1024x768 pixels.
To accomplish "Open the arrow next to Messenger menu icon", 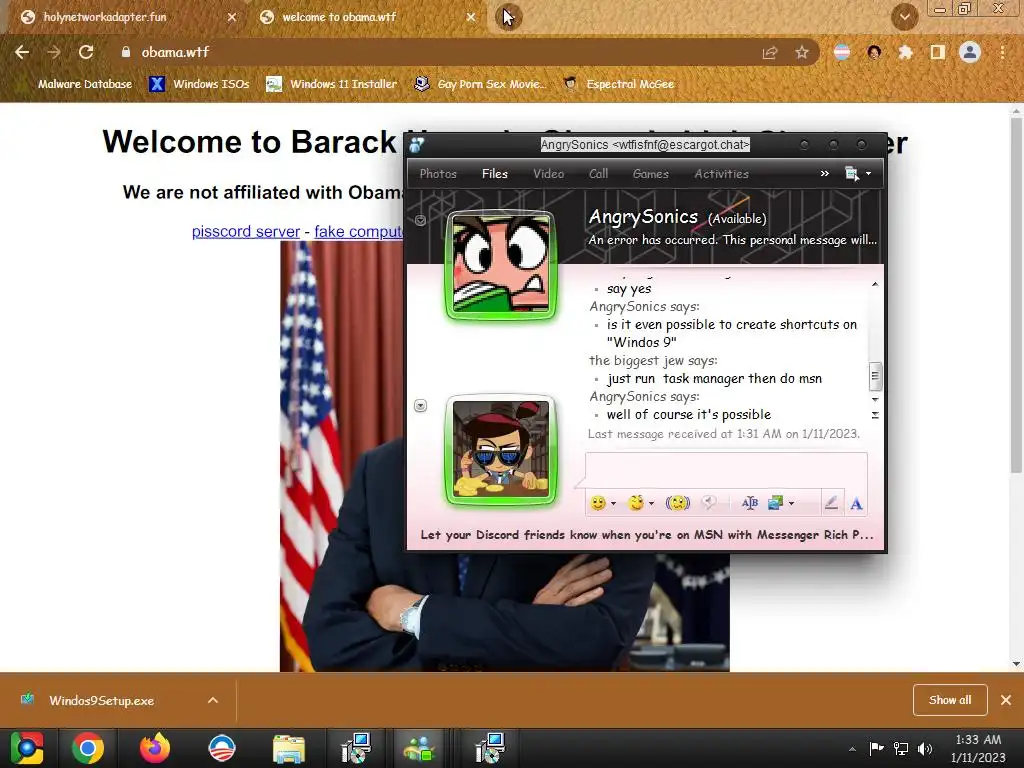I will coord(868,174).
